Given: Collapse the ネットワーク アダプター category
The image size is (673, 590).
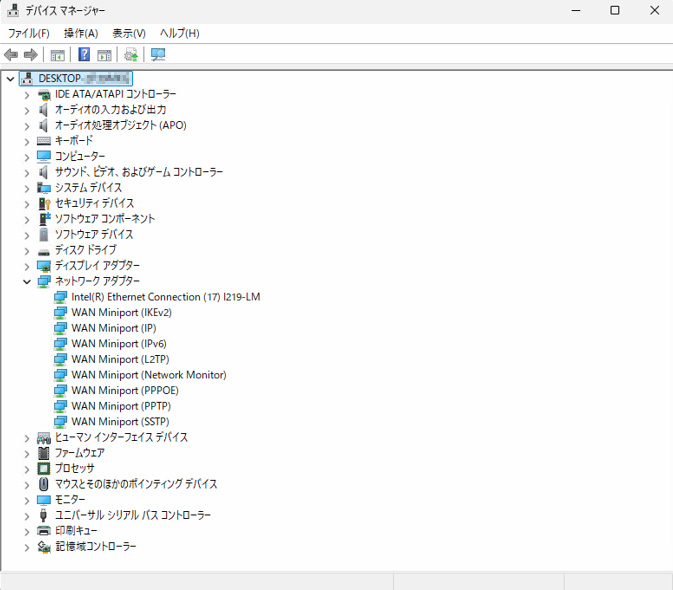Looking at the screenshot, I should pos(27,282).
